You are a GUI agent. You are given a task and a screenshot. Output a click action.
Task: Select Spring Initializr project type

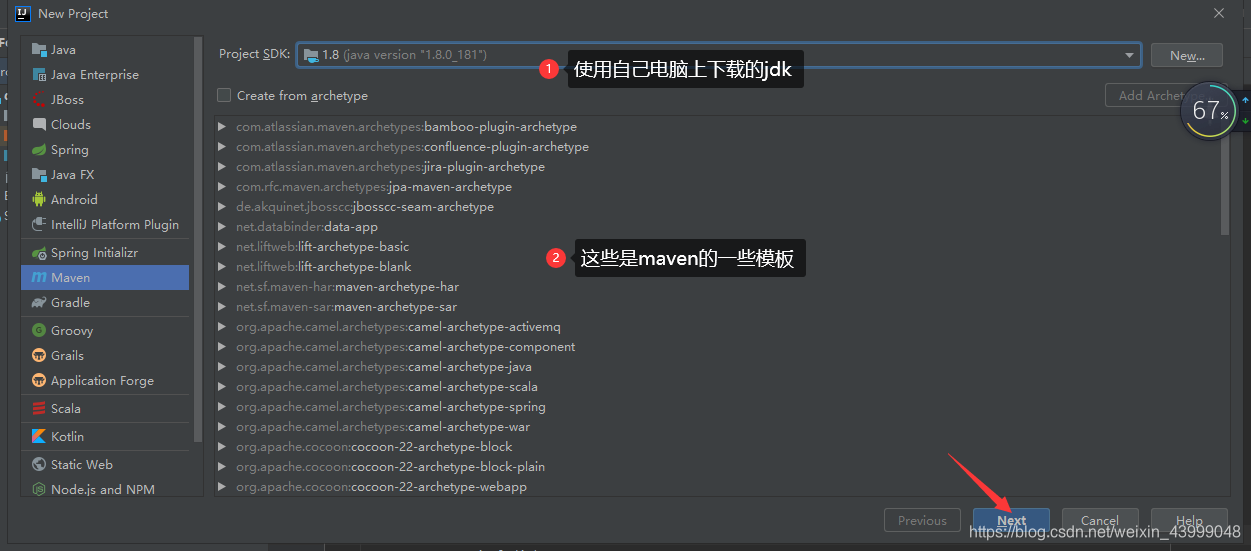[x=105, y=253]
